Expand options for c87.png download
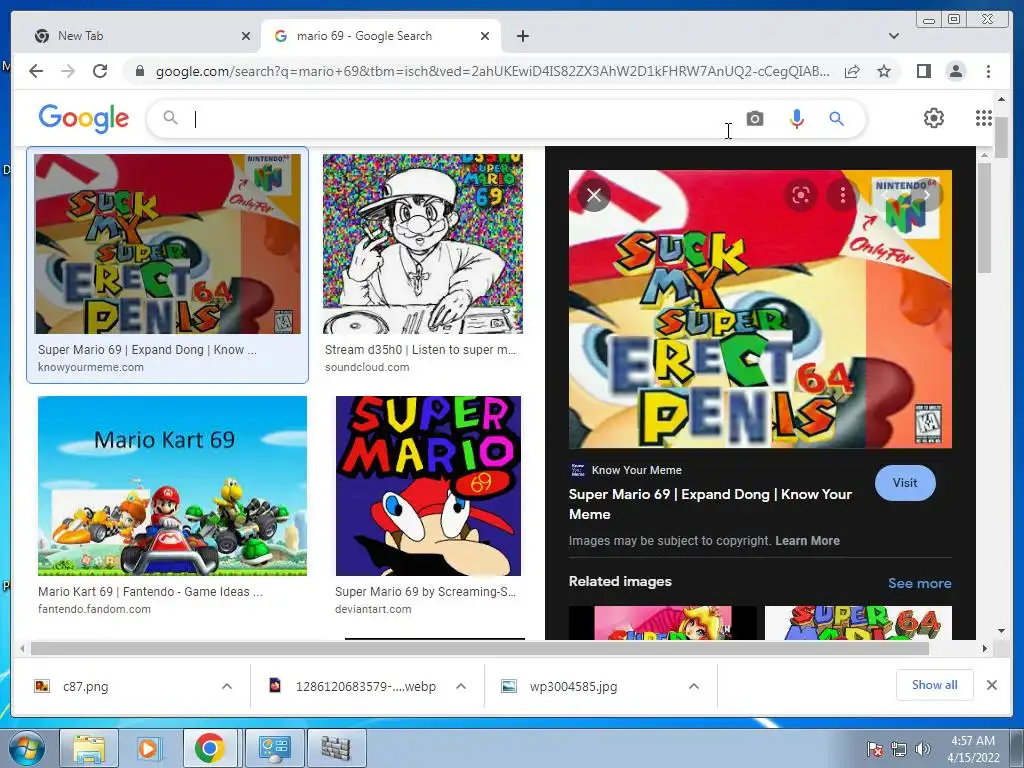 (227, 686)
